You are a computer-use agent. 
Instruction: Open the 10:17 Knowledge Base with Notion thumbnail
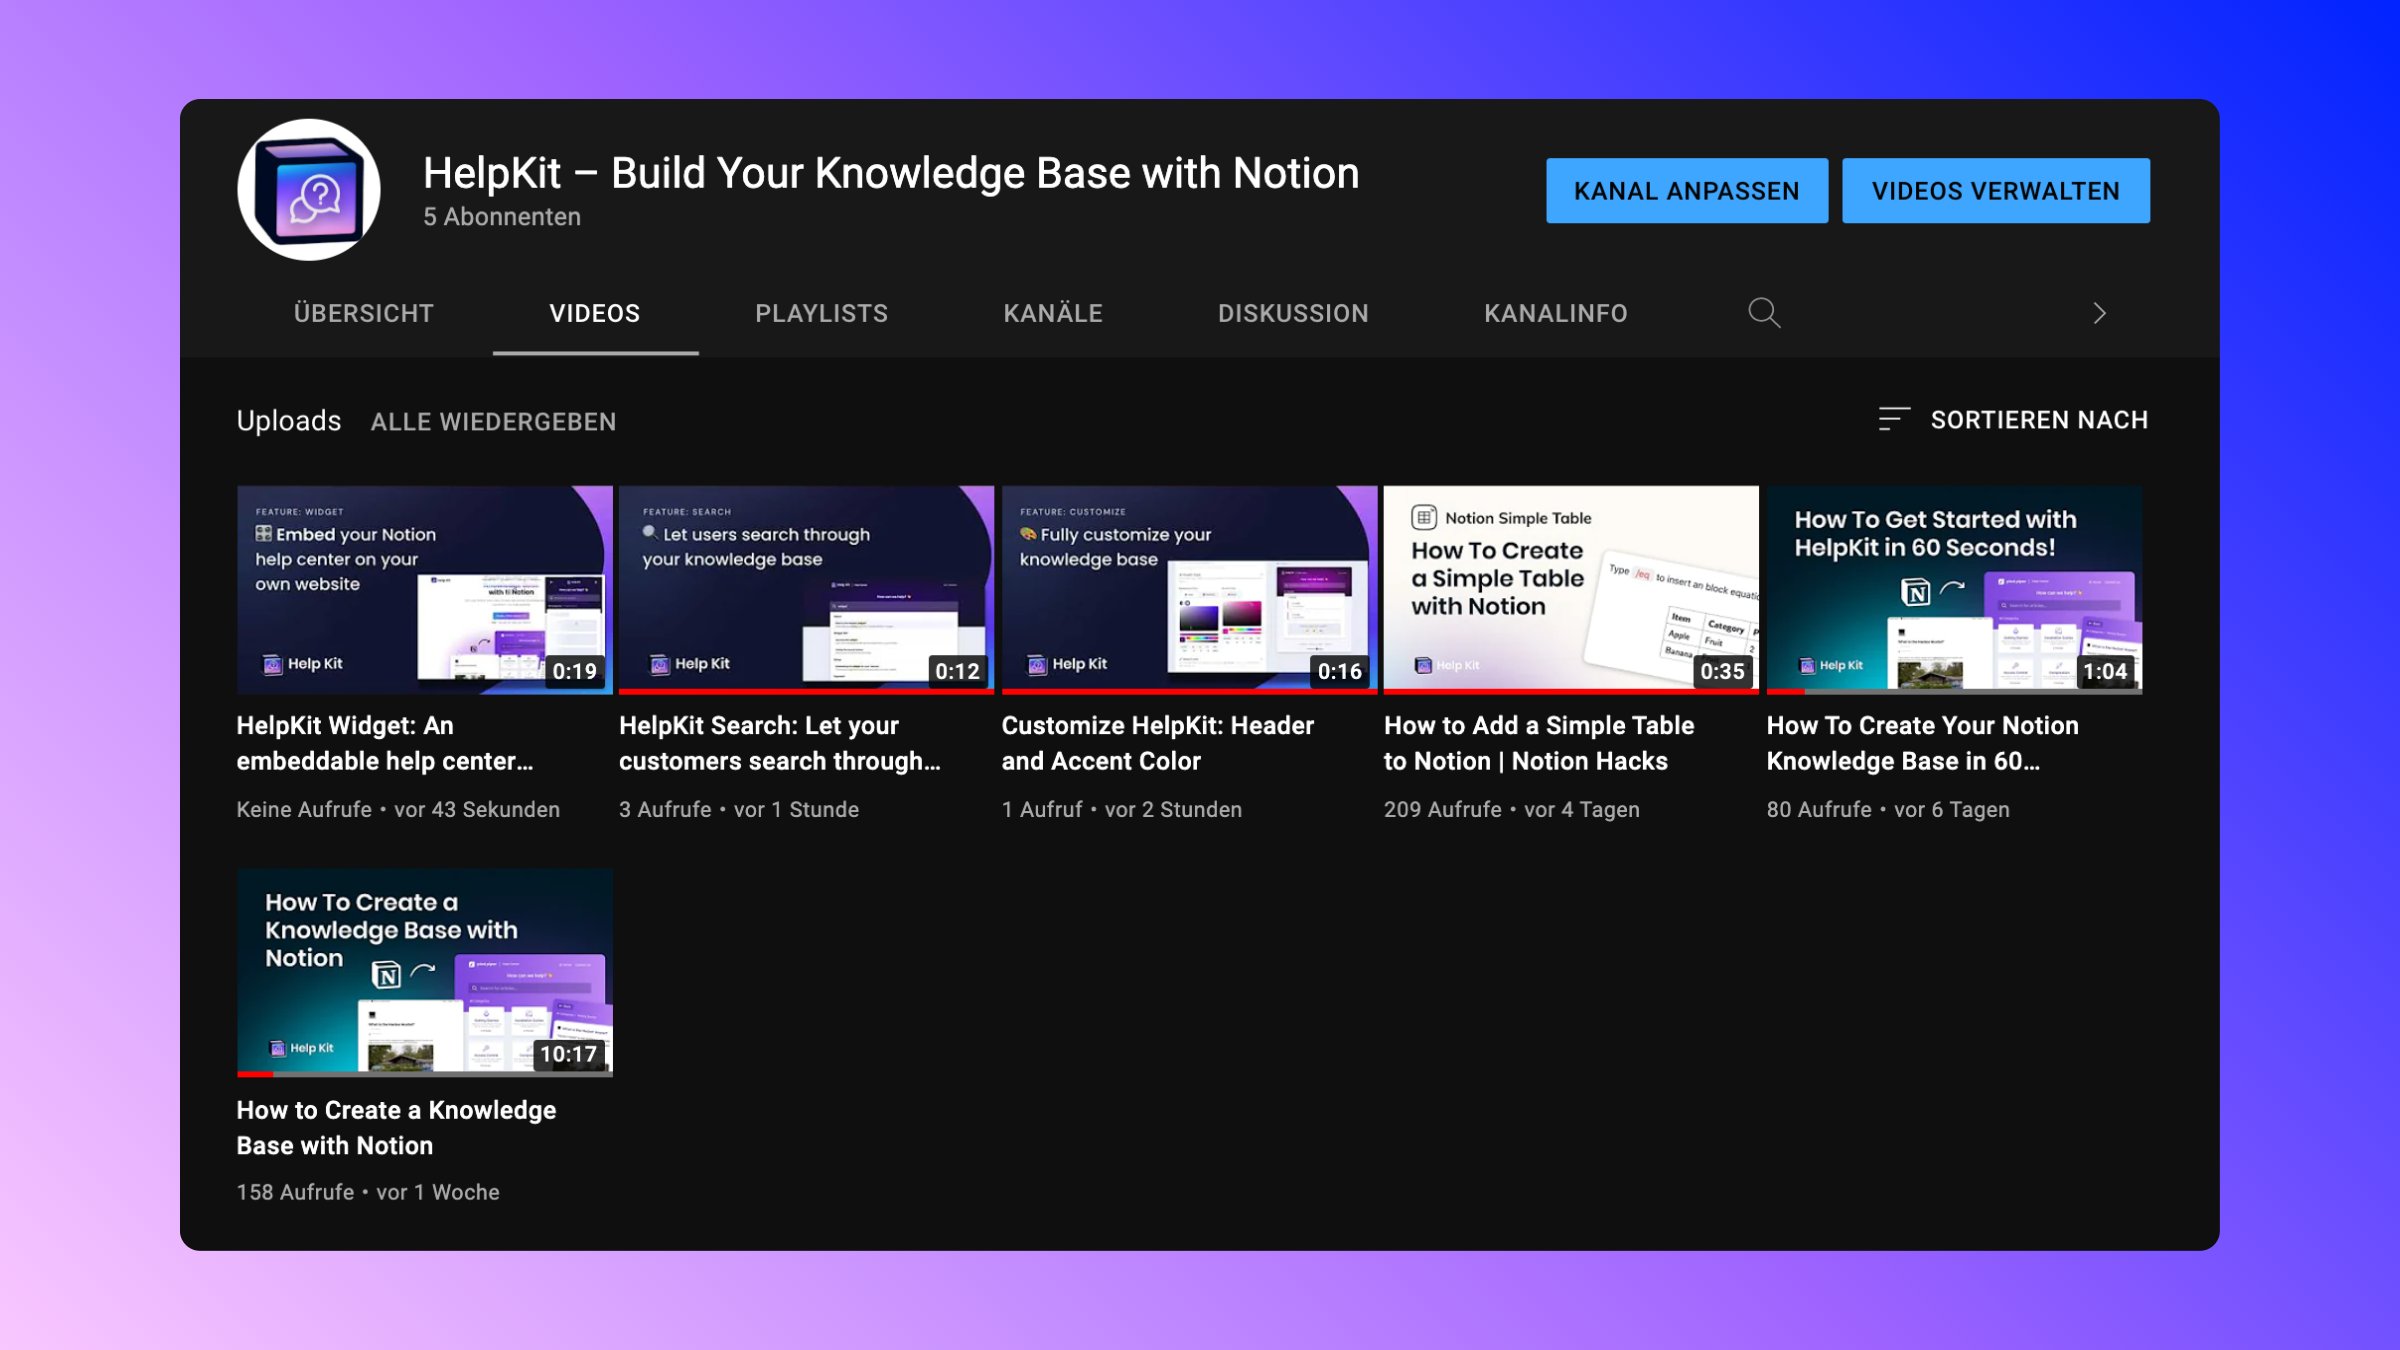coord(425,972)
